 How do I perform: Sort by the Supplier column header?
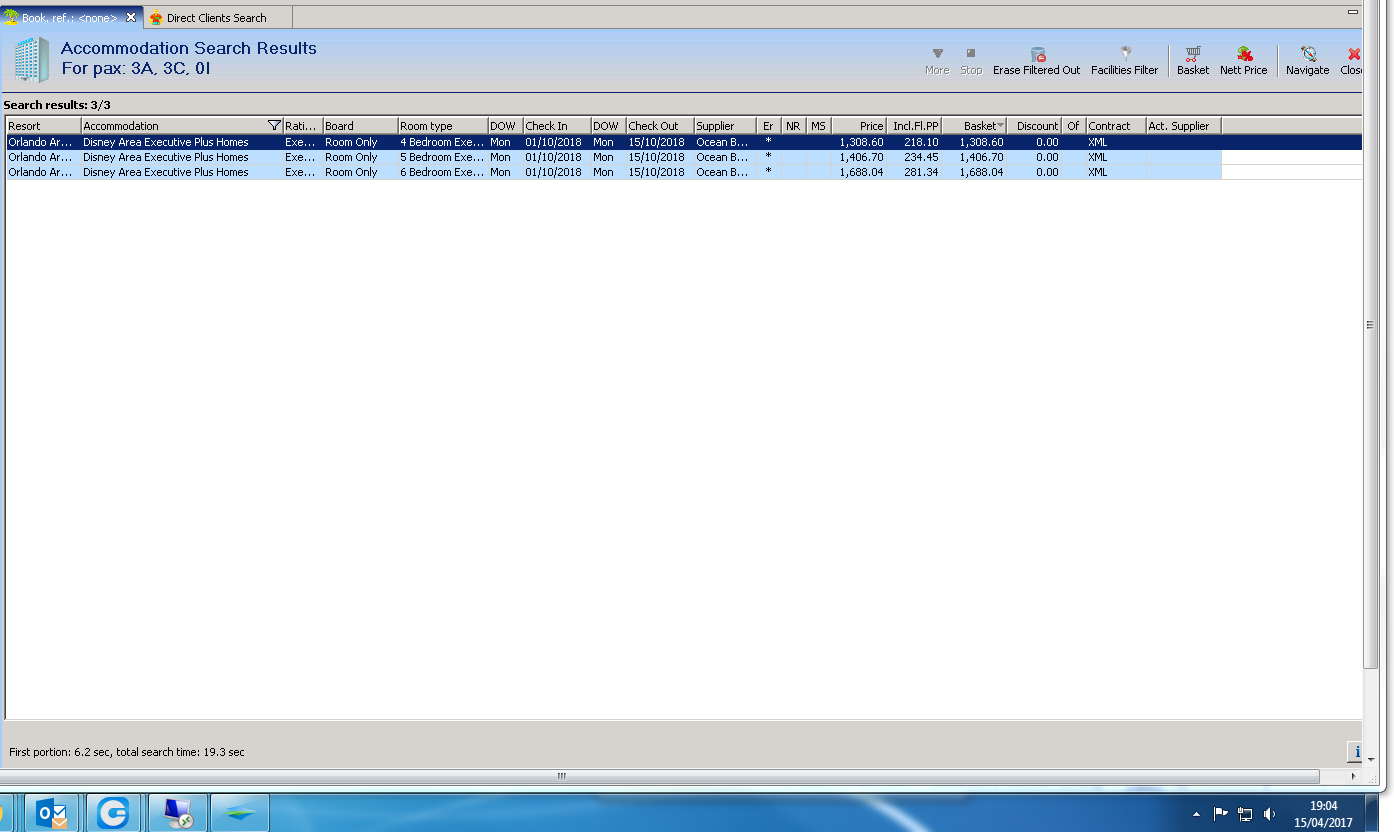(x=725, y=126)
